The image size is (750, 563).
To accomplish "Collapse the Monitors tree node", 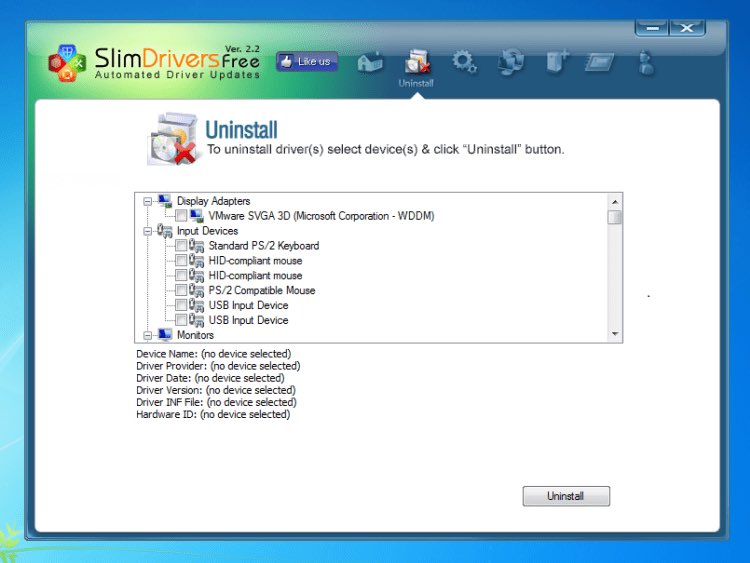I will point(148,335).
